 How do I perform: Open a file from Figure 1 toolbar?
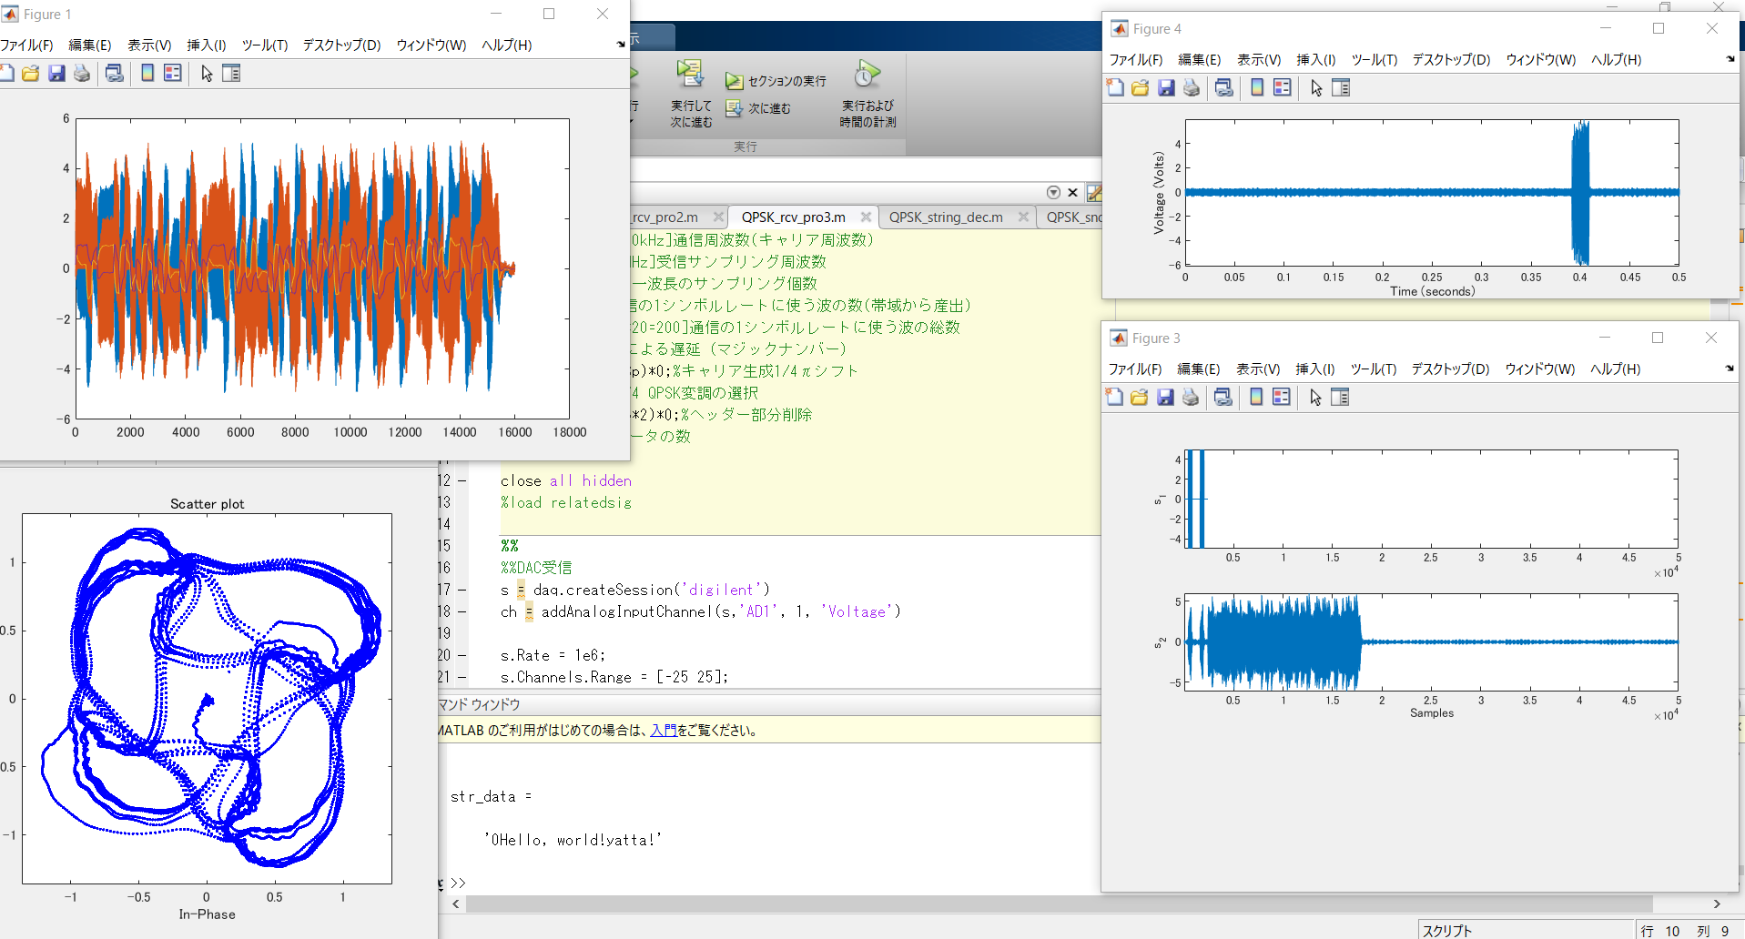(x=31, y=73)
